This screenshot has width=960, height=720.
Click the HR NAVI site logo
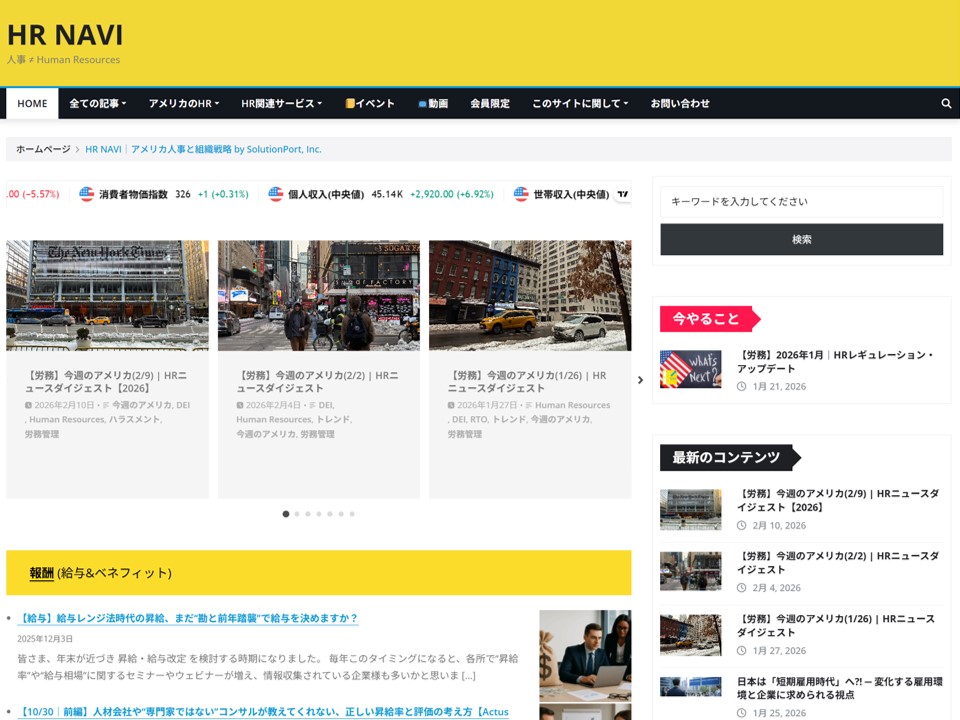65,35
